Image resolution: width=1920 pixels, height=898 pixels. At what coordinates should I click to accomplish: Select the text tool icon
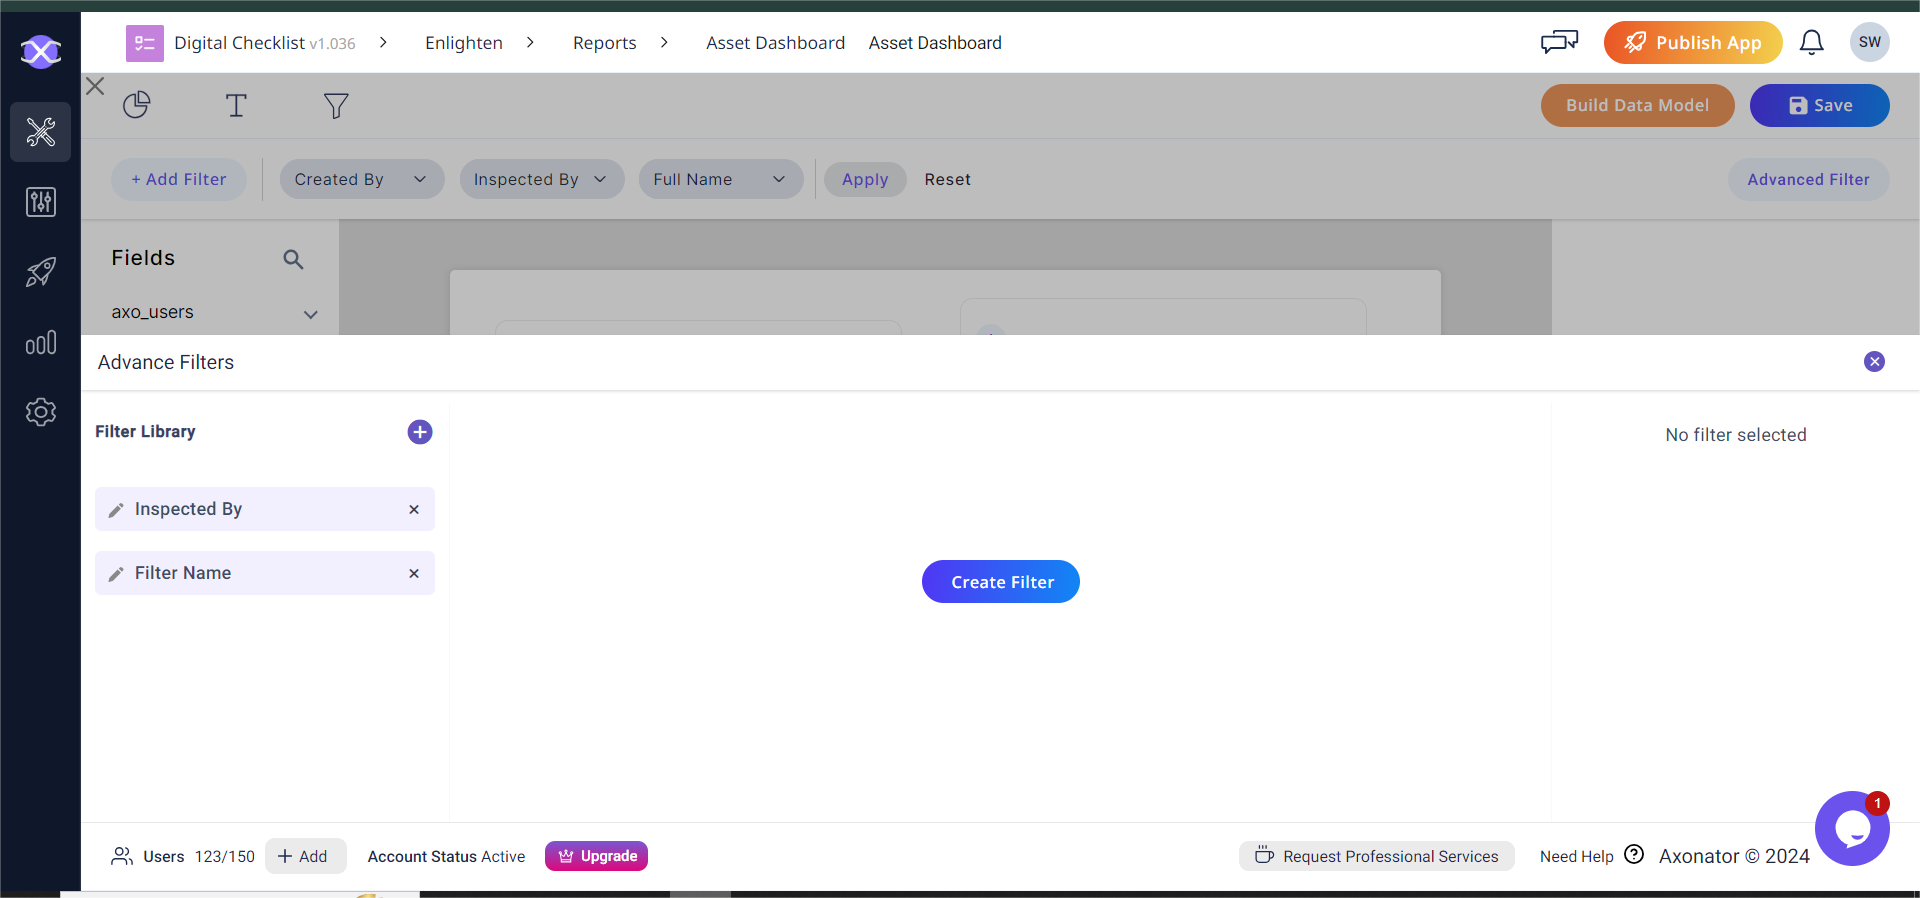tap(236, 105)
